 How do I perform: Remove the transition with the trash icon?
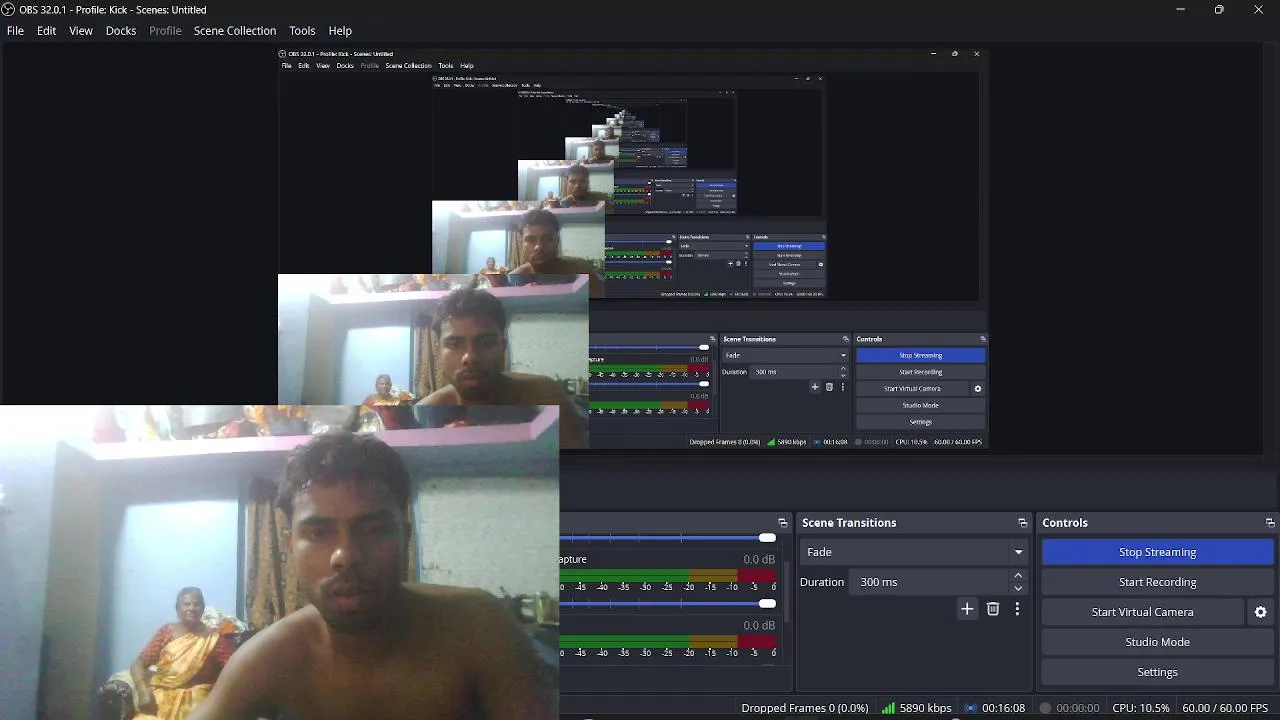point(993,609)
